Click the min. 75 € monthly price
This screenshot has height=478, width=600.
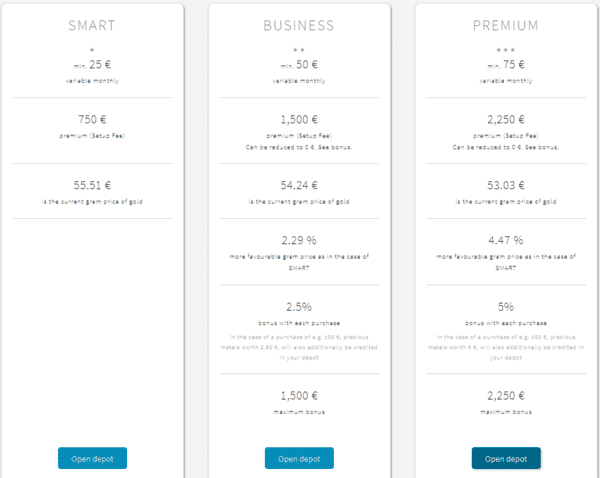(x=506, y=65)
